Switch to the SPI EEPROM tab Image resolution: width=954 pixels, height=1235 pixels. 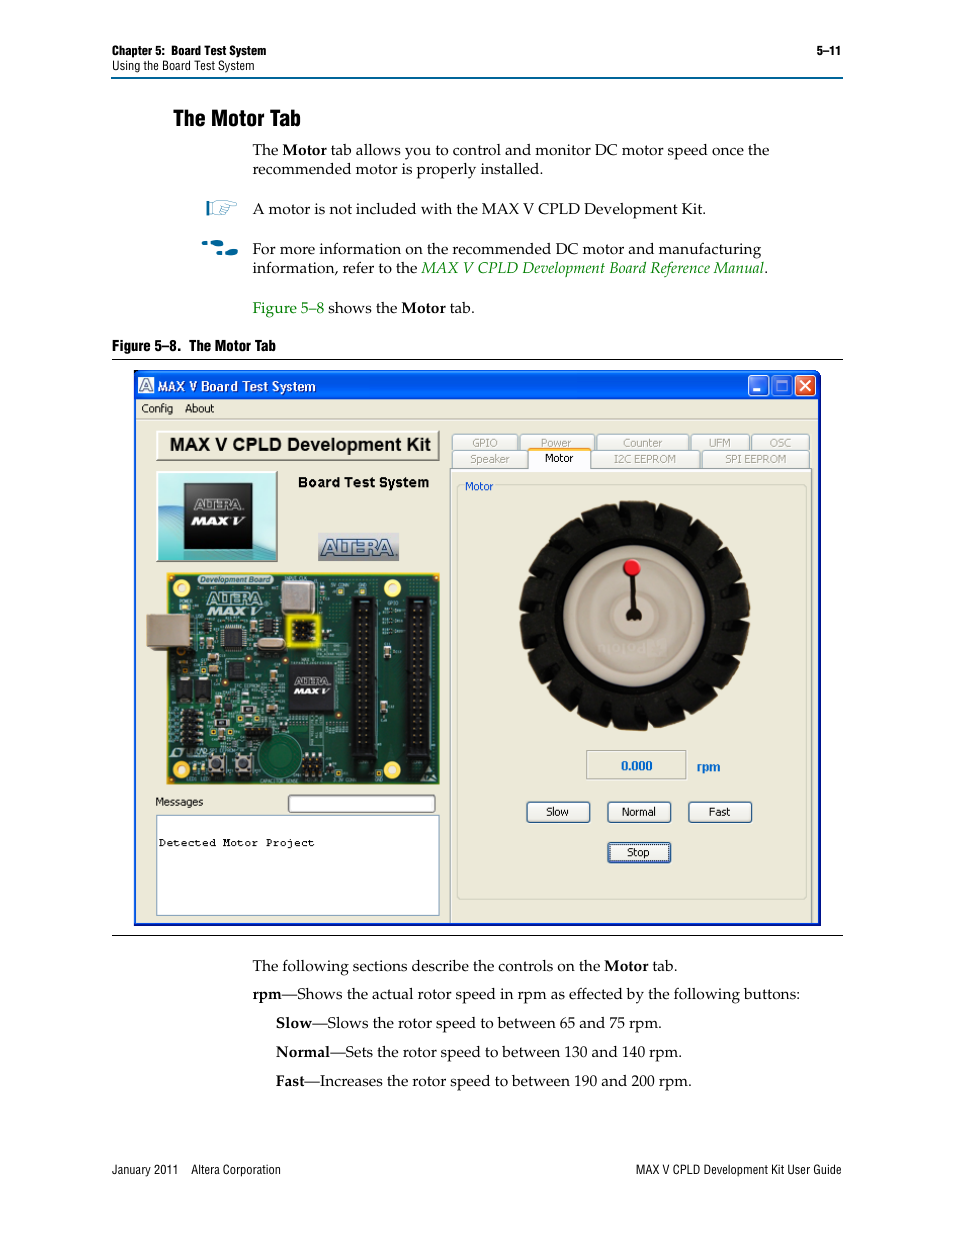tap(755, 459)
